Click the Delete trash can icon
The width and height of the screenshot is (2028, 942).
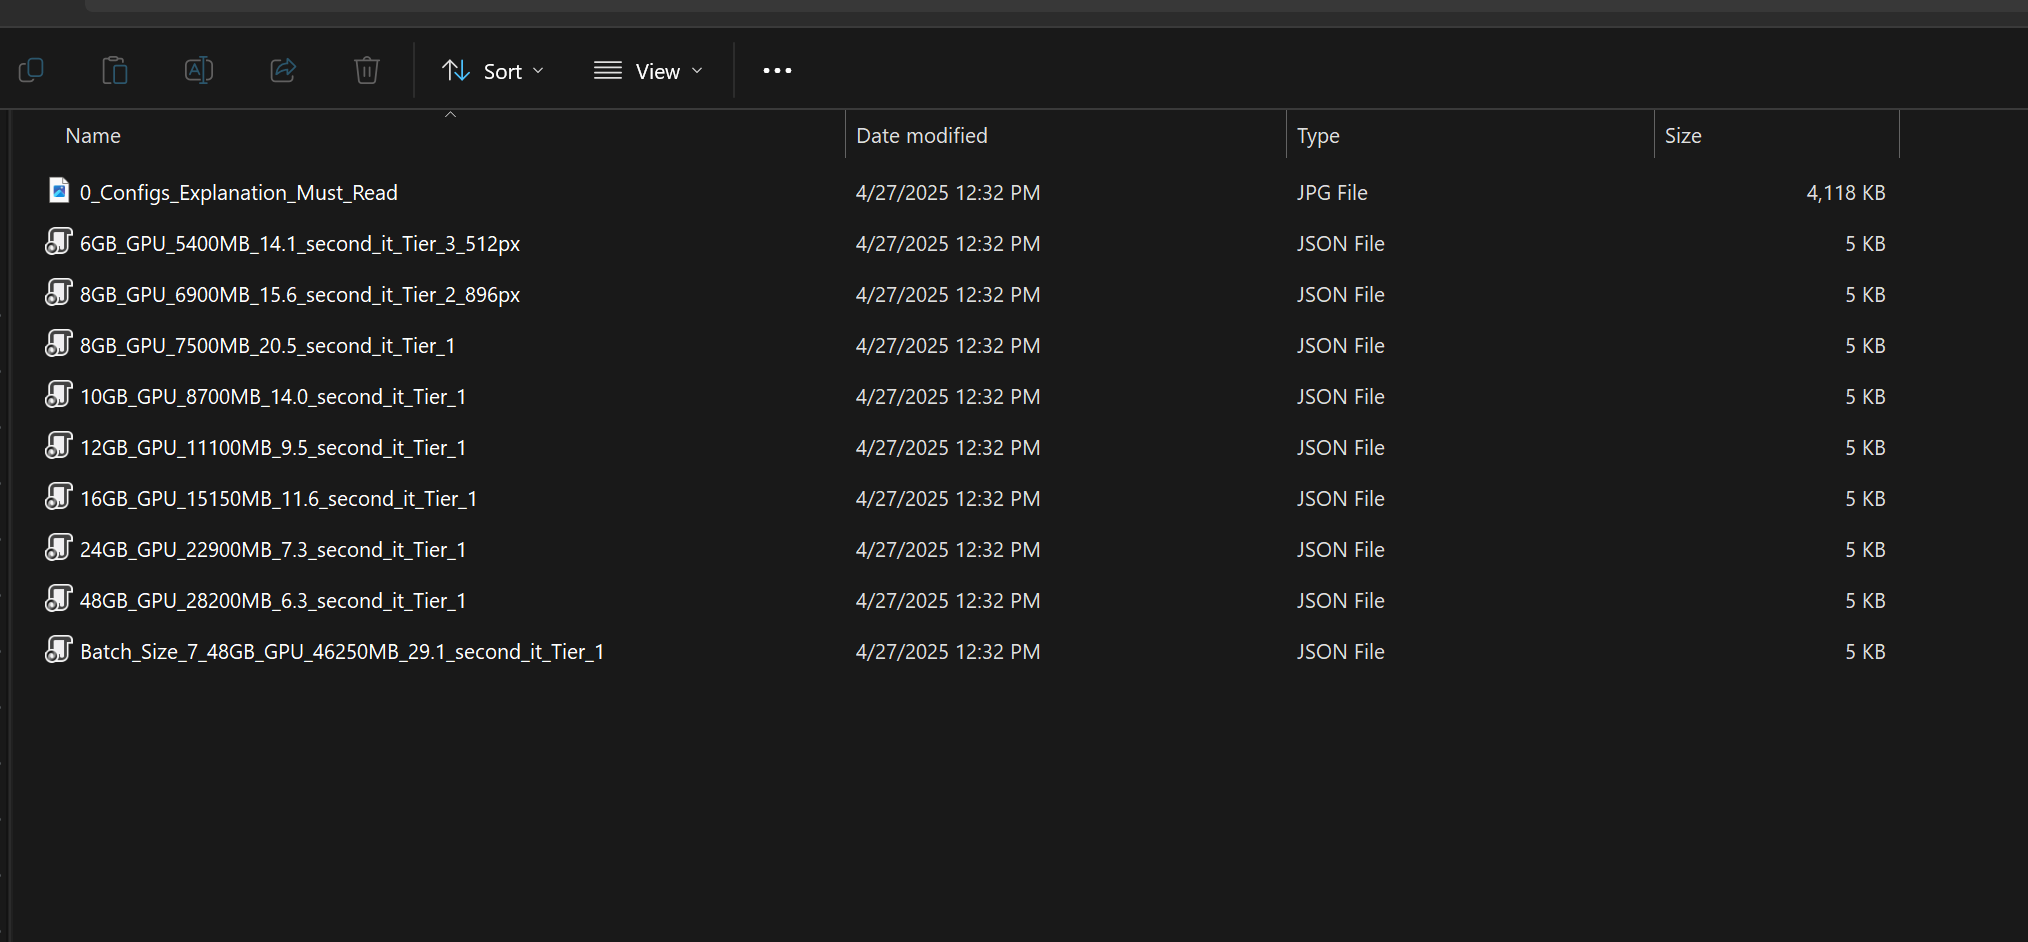(x=367, y=70)
